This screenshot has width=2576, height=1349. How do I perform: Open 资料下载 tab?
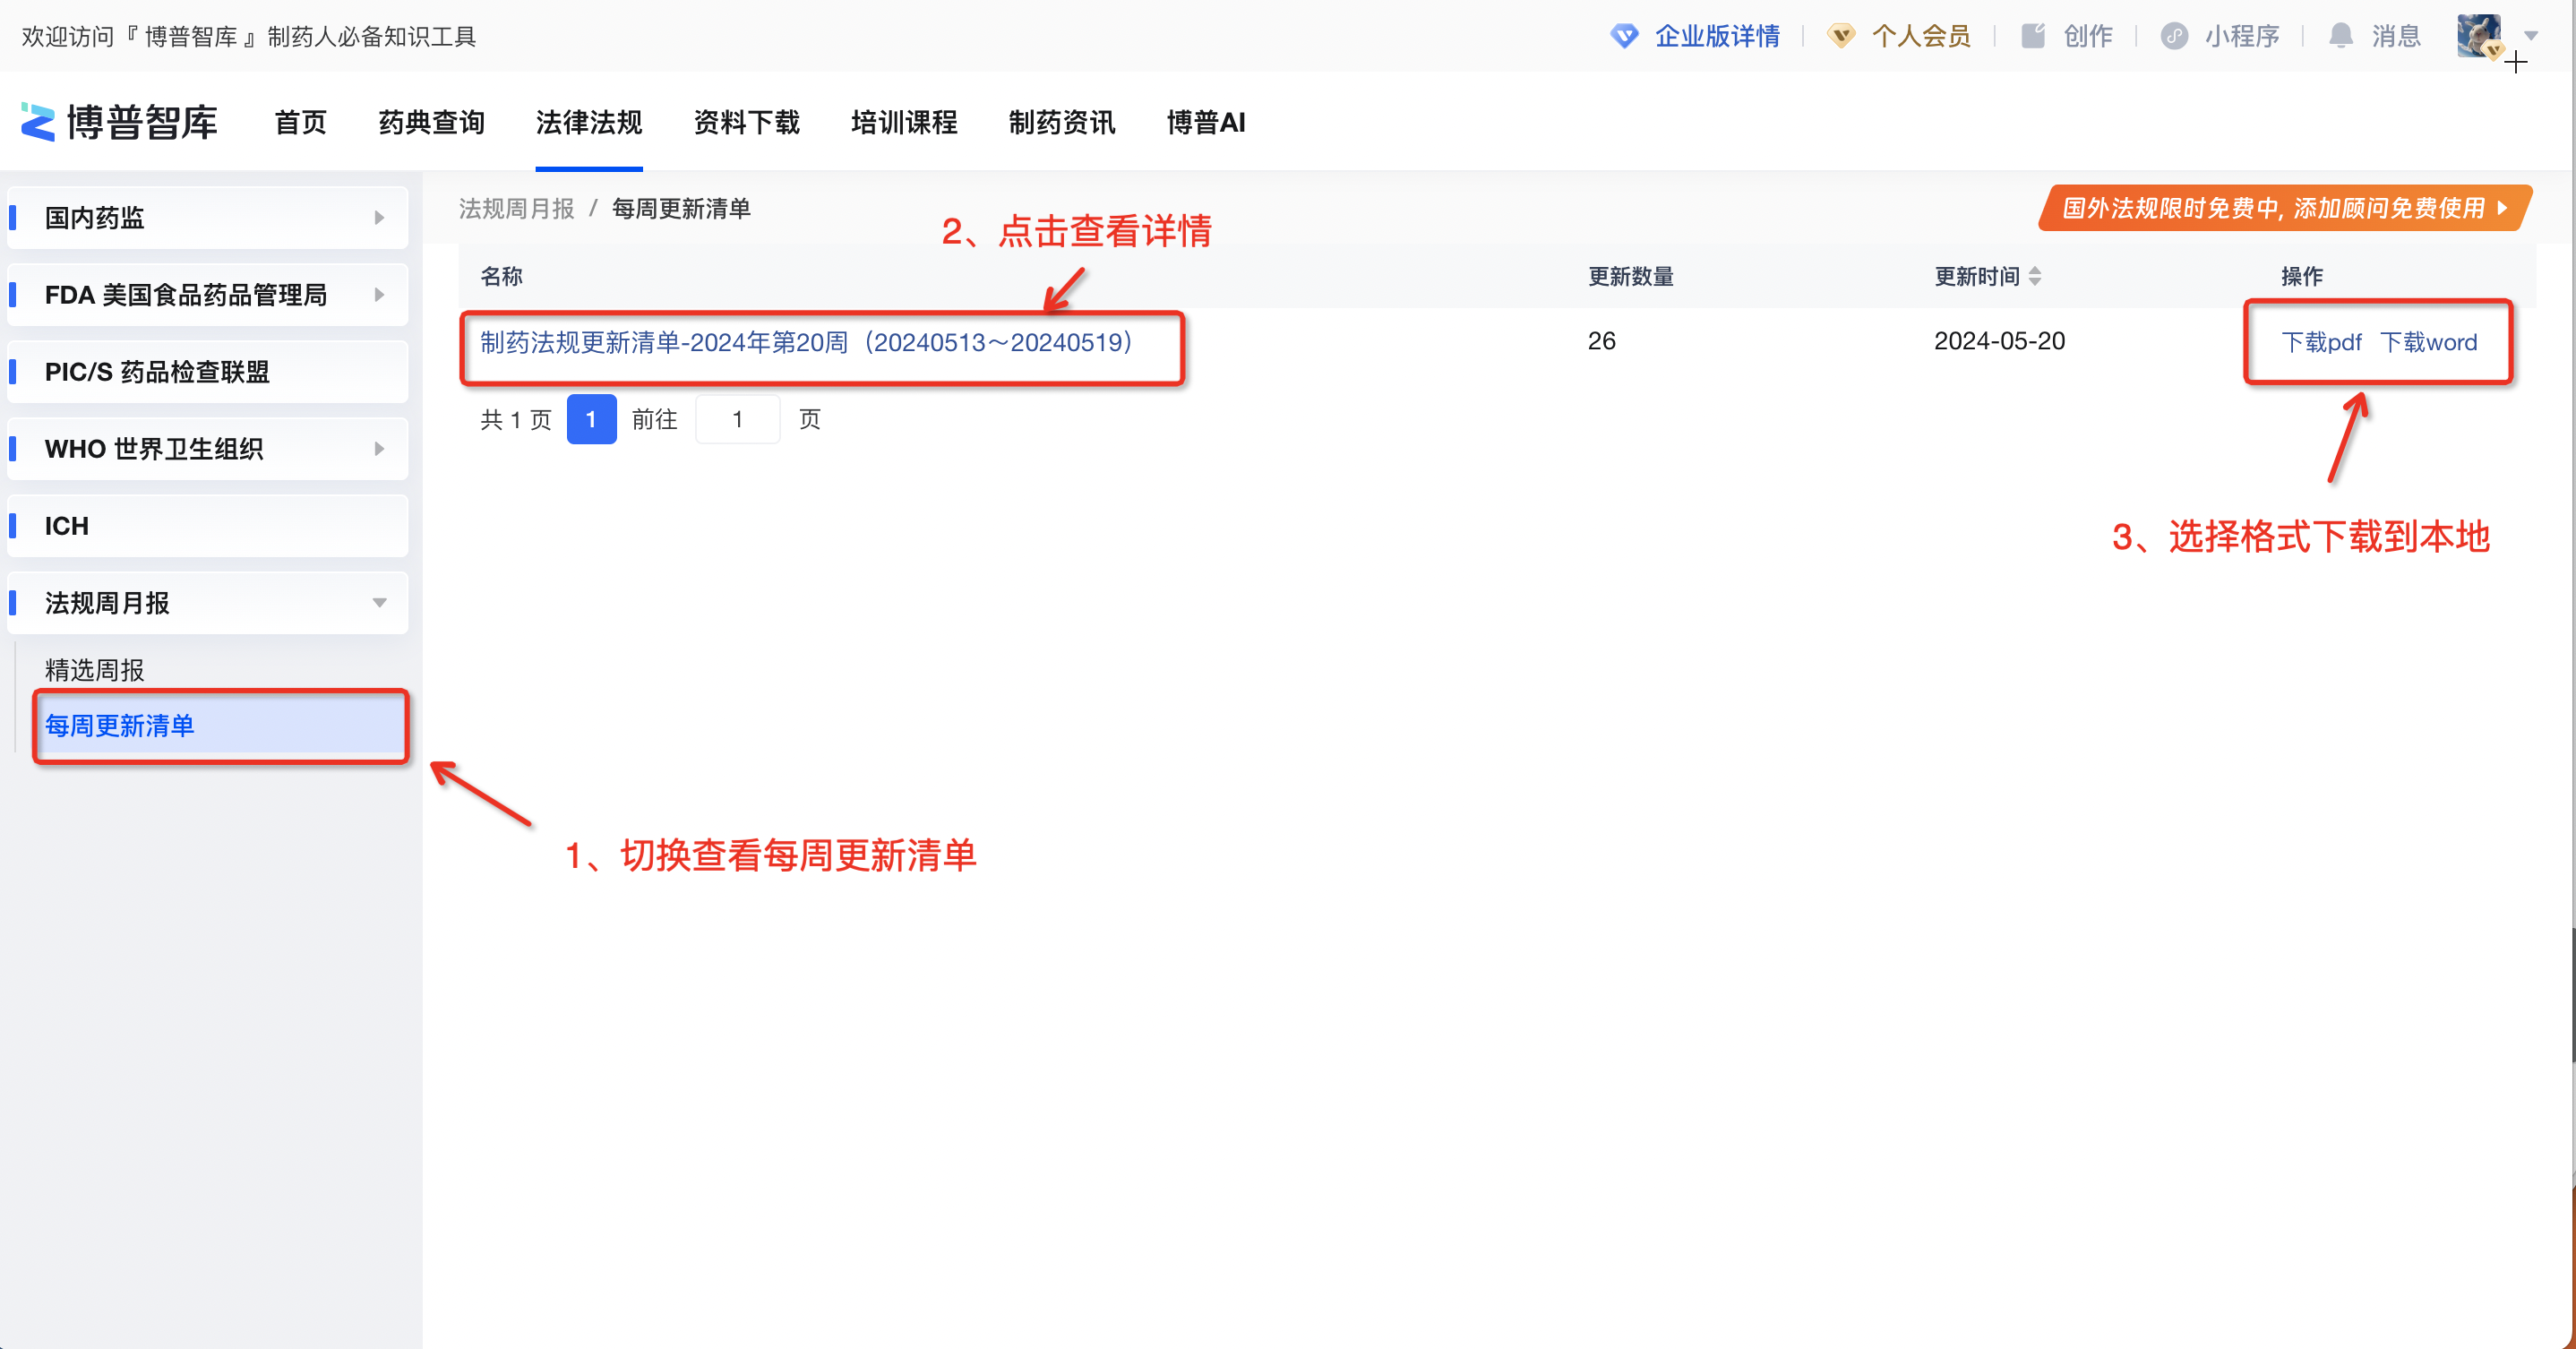click(747, 122)
